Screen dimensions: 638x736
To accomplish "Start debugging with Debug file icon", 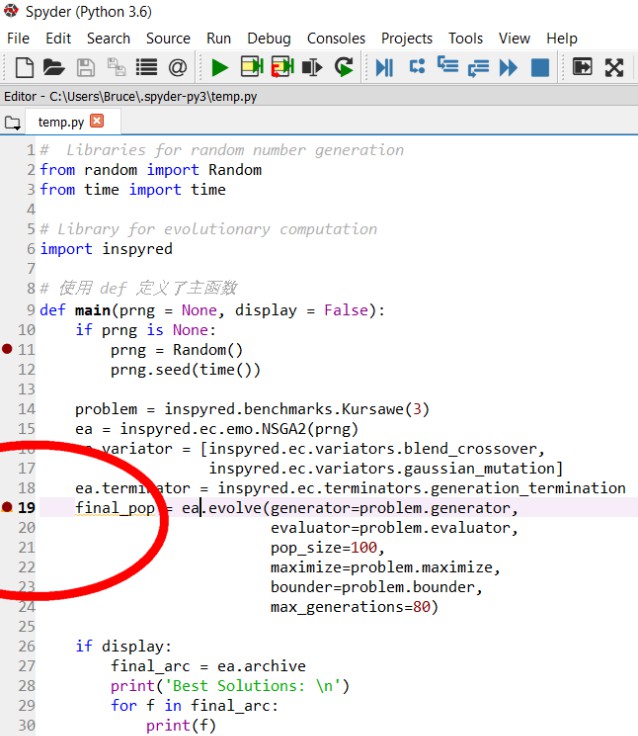I will coord(384,67).
